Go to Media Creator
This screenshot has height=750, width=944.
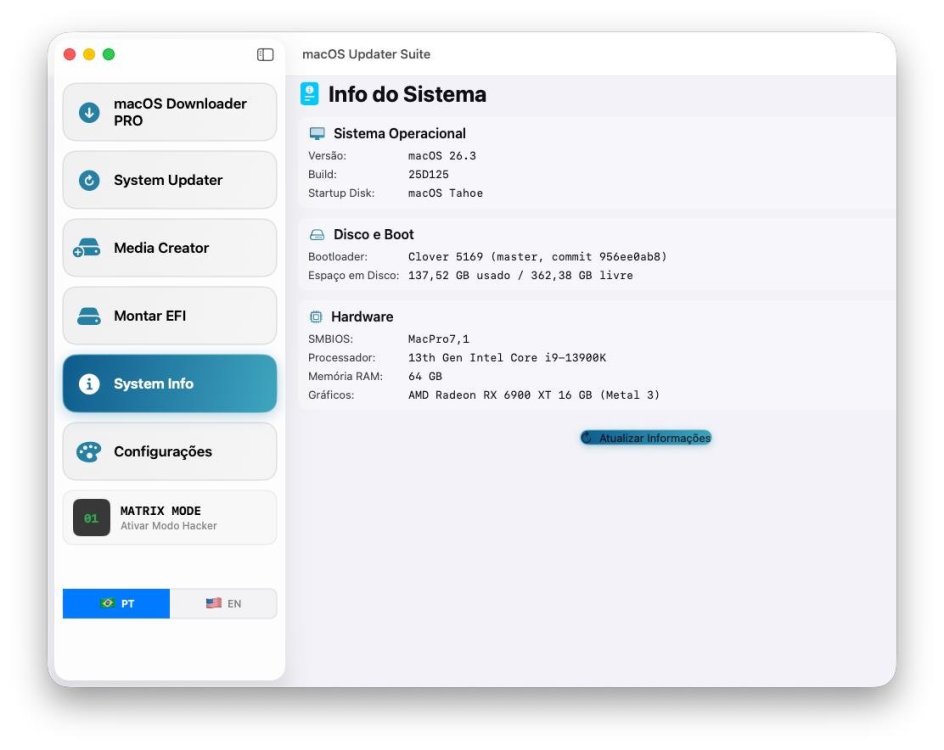(170, 248)
